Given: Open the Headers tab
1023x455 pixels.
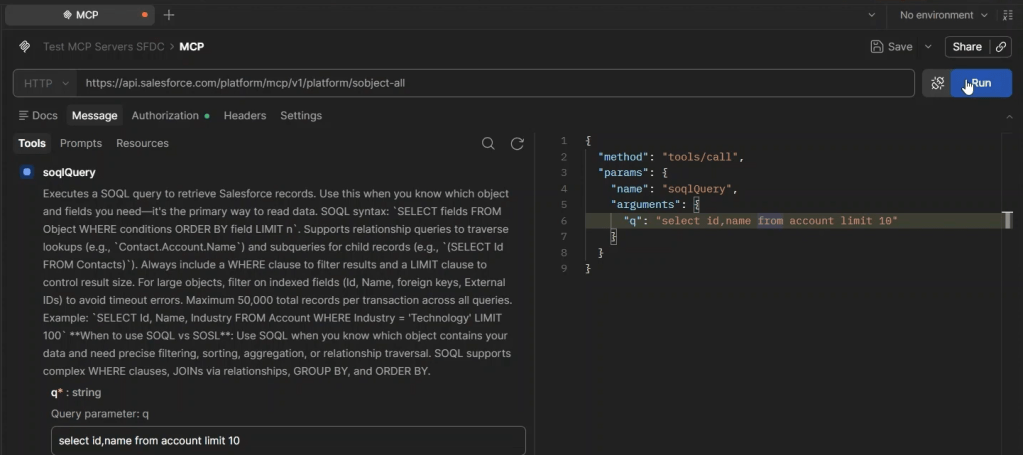Looking at the screenshot, I should pyautogui.click(x=245, y=116).
